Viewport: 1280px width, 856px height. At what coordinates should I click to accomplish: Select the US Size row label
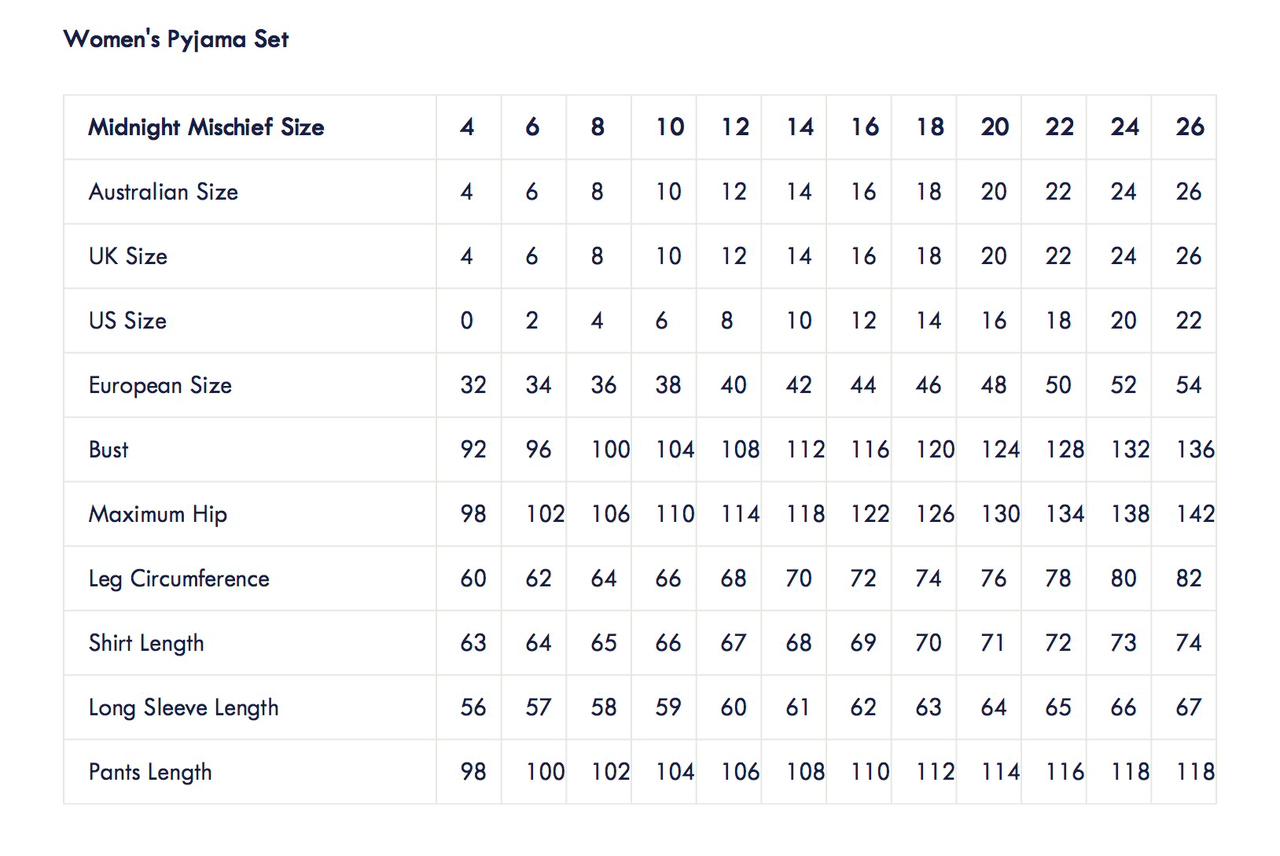[x=127, y=321]
